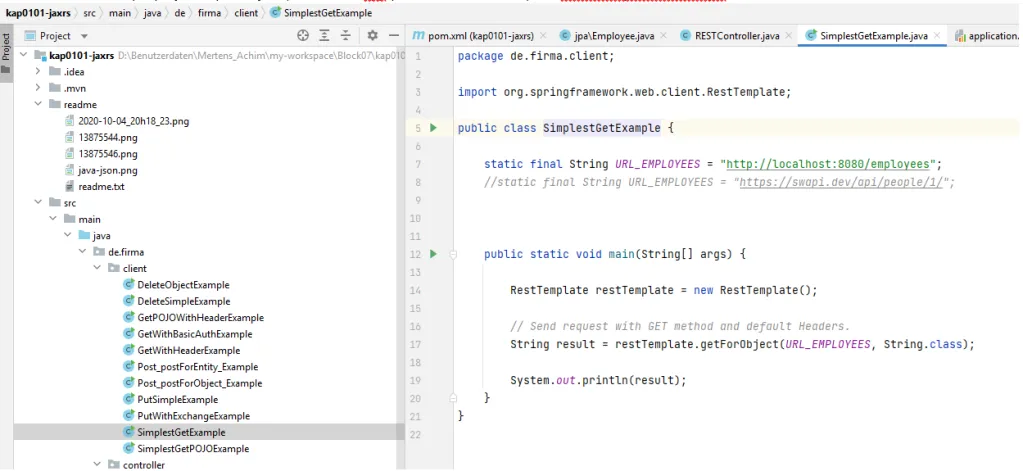The image size is (1023, 471).
Task: Hide the Project tool window
Action: tap(393, 36)
